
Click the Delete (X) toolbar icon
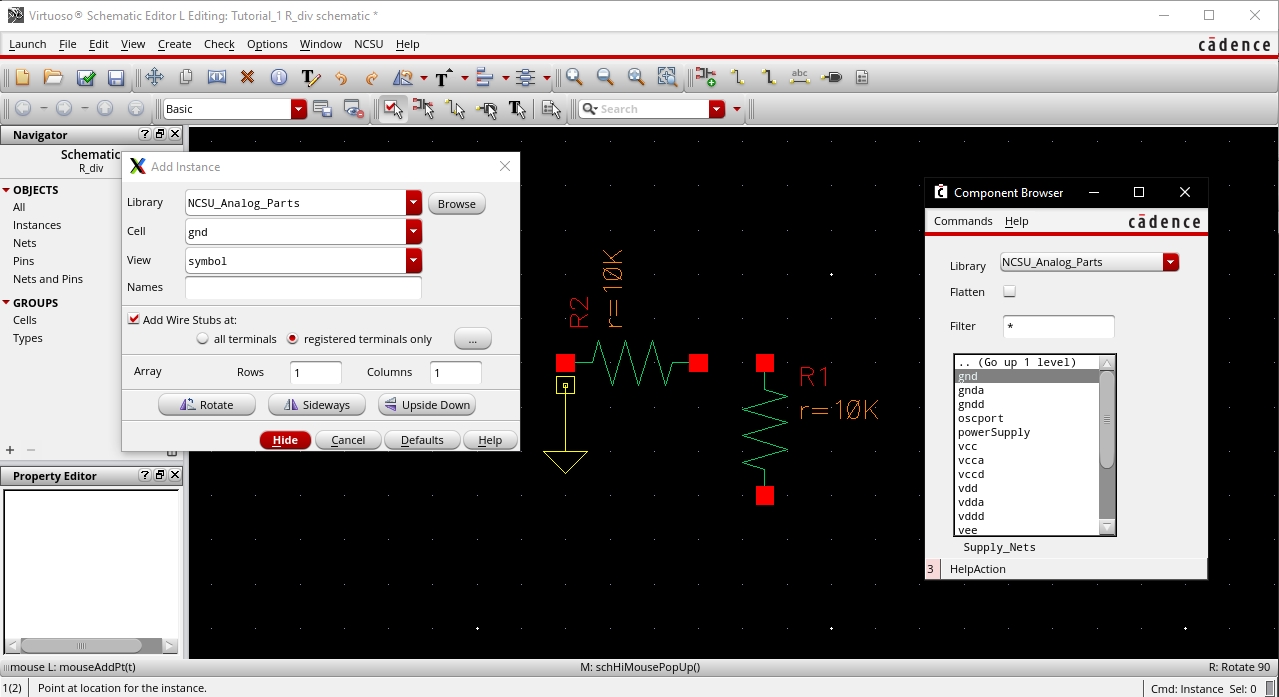[x=247, y=78]
